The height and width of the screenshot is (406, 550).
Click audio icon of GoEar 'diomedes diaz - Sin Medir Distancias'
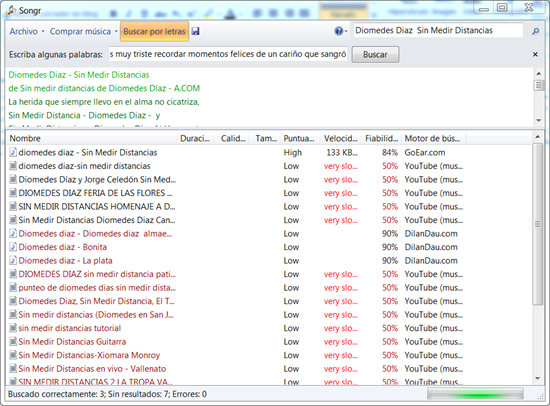(x=13, y=152)
